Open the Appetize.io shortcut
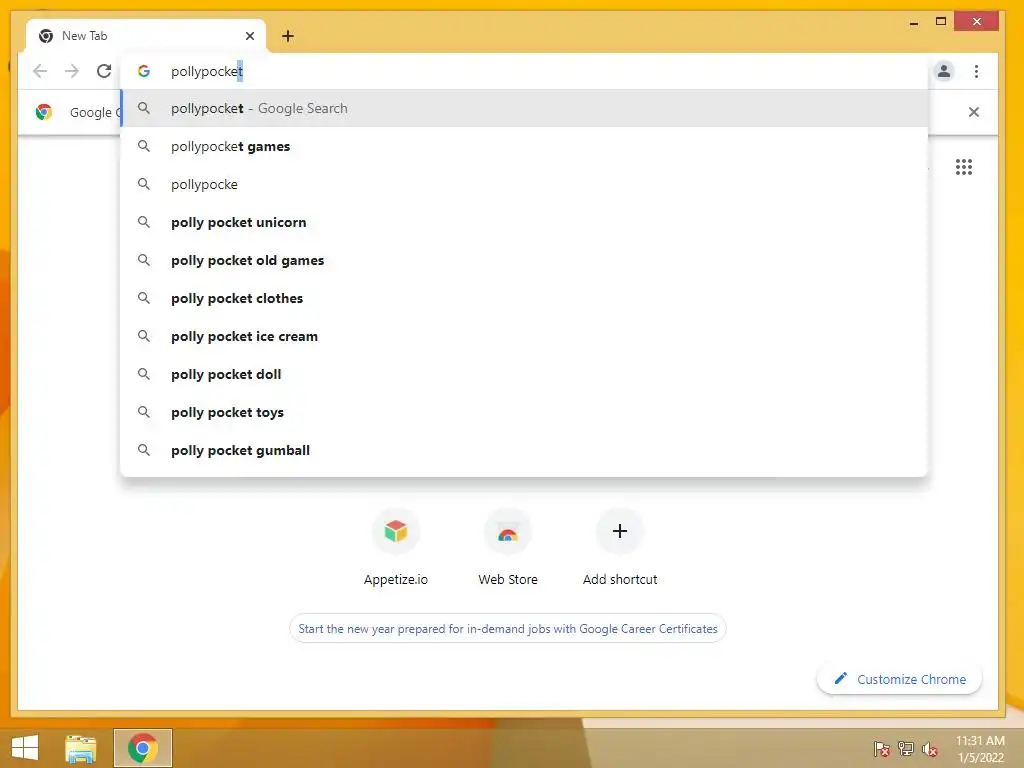 pos(396,547)
